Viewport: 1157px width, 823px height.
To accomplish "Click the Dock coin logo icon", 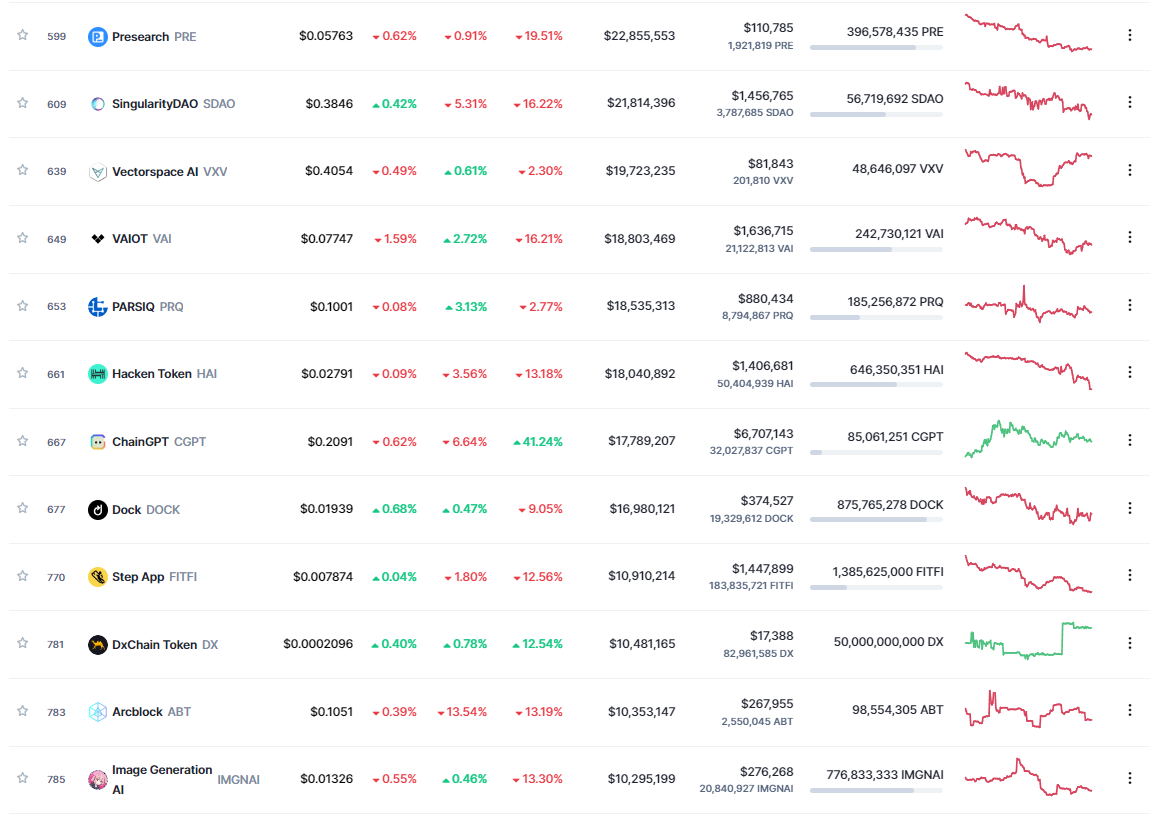I will [x=98, y=510].
